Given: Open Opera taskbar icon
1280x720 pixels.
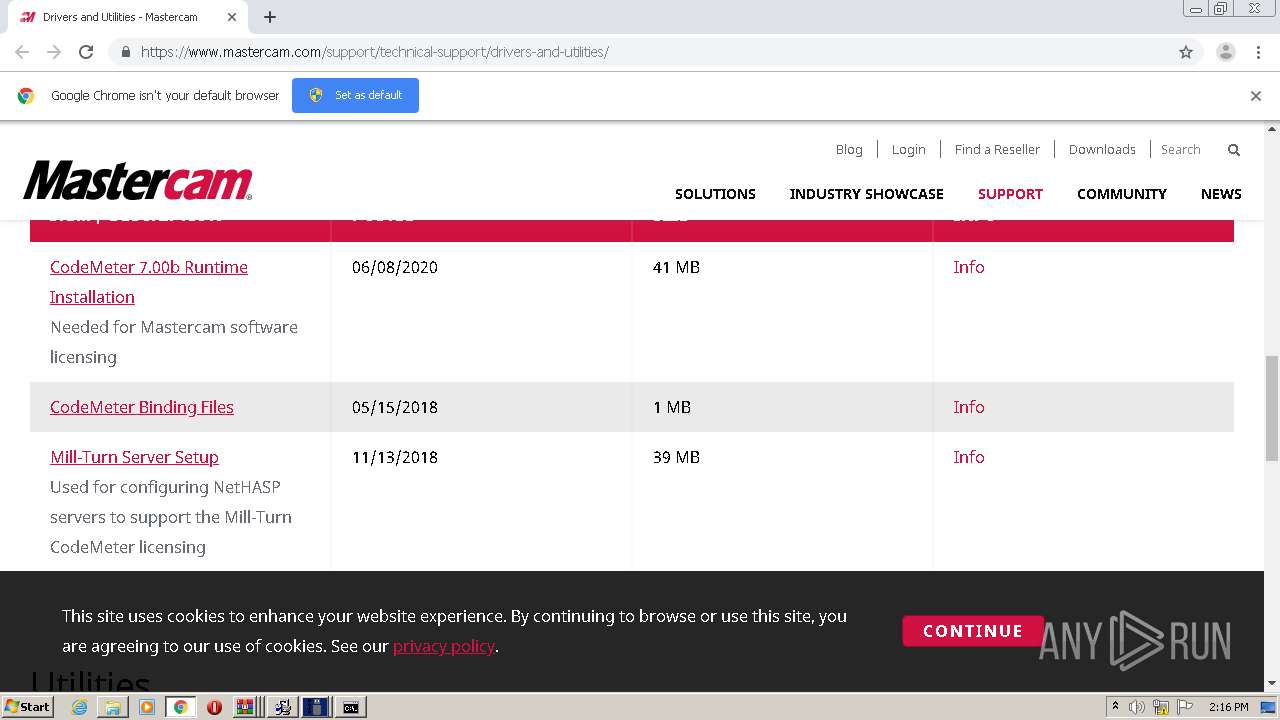Looking at the screenshot, I should tap(214, 707).
